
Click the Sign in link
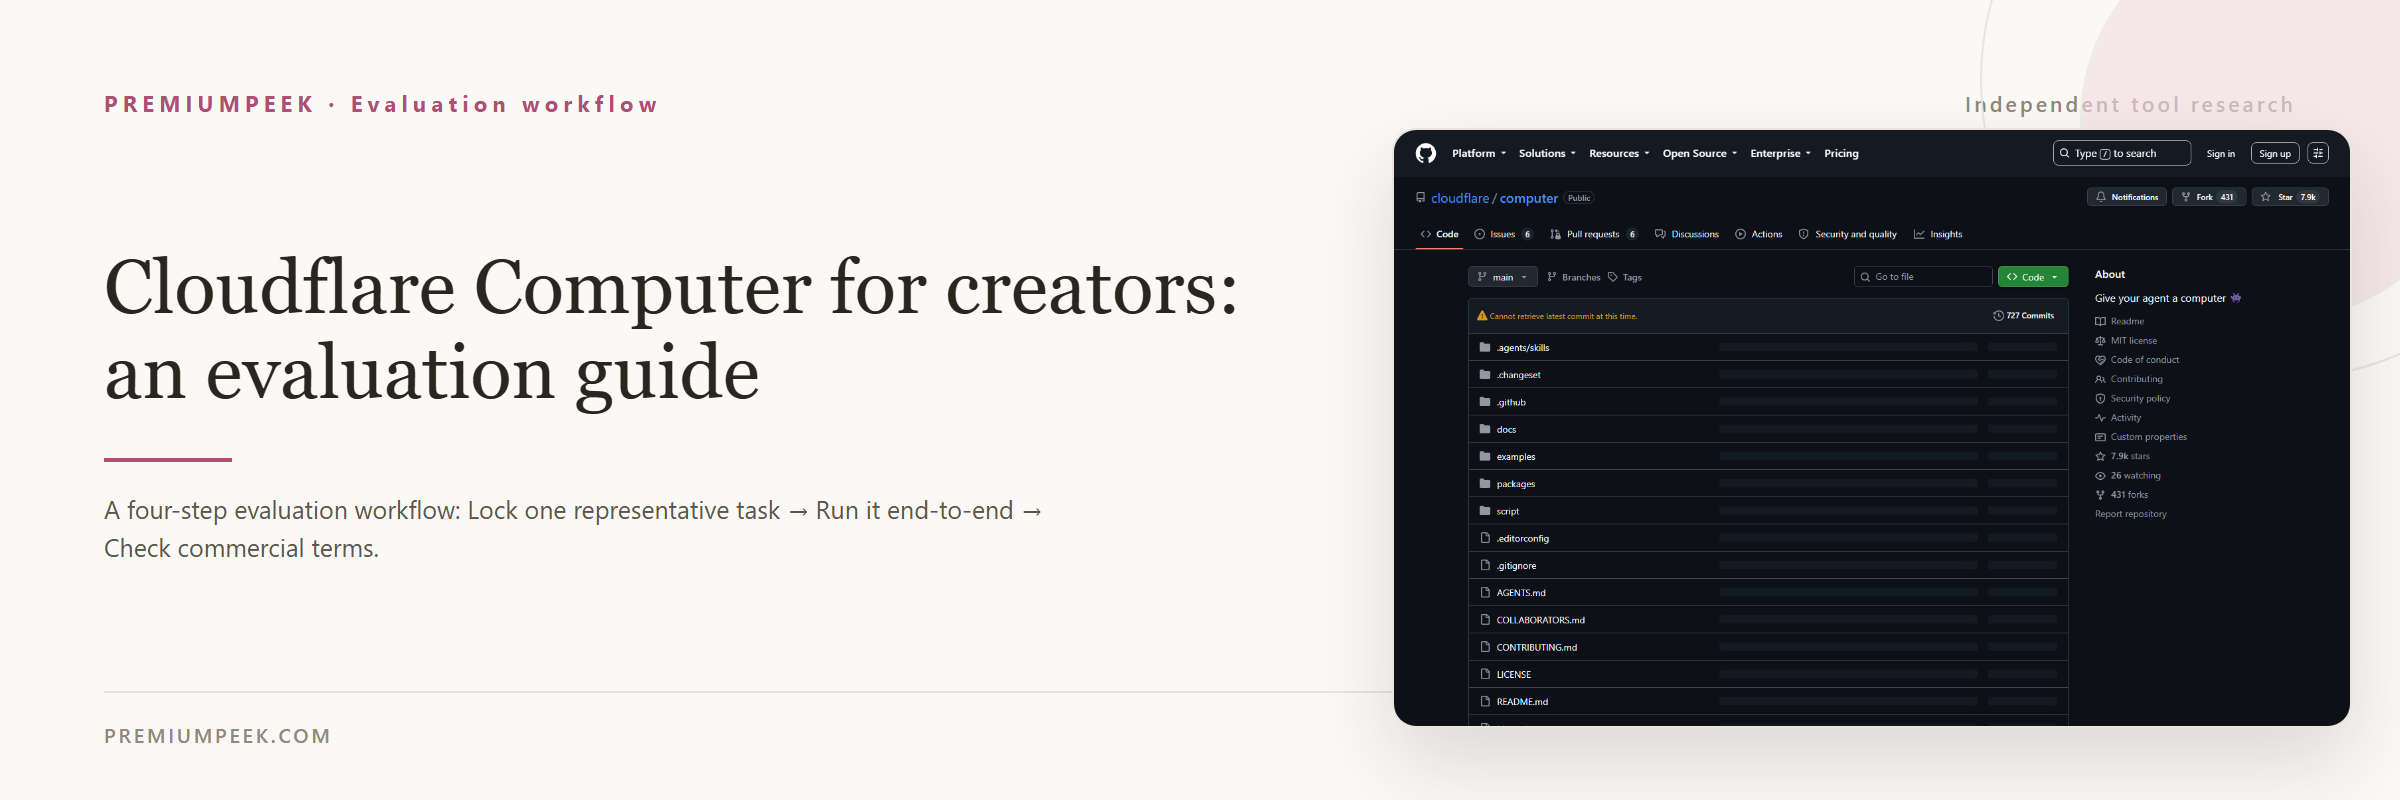coord(2221,154)
